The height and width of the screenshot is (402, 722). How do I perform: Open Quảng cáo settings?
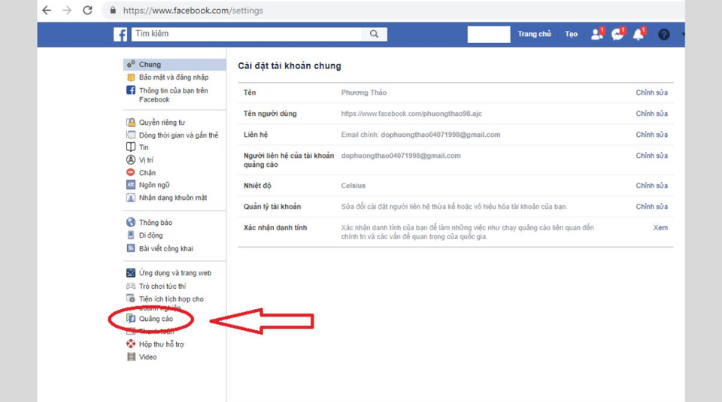coord(156,319)
